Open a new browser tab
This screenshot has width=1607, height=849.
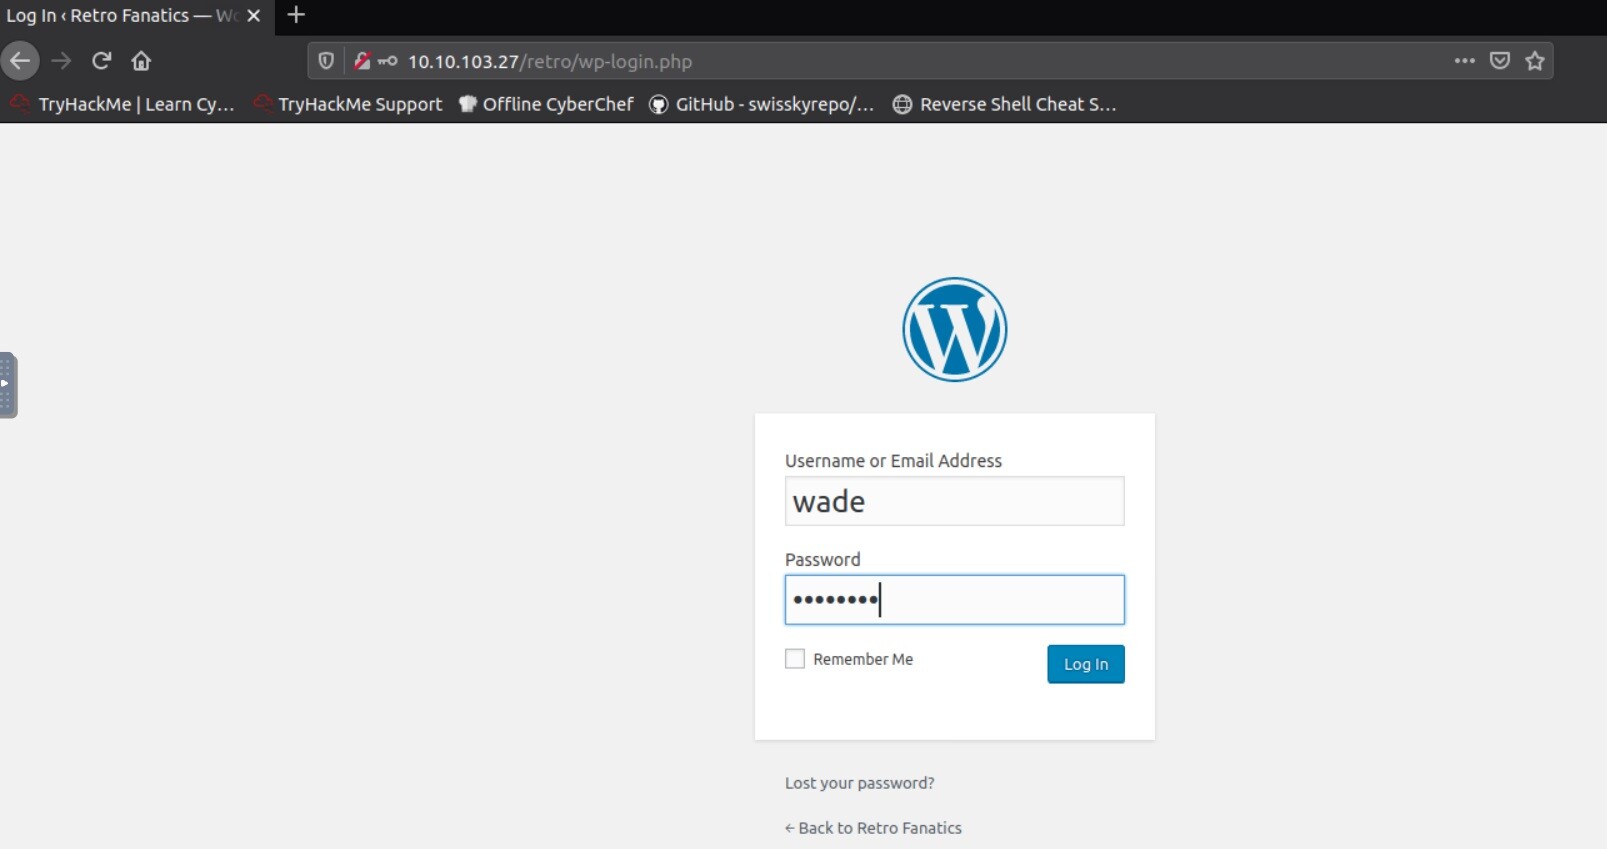click(x=296, y=15)
